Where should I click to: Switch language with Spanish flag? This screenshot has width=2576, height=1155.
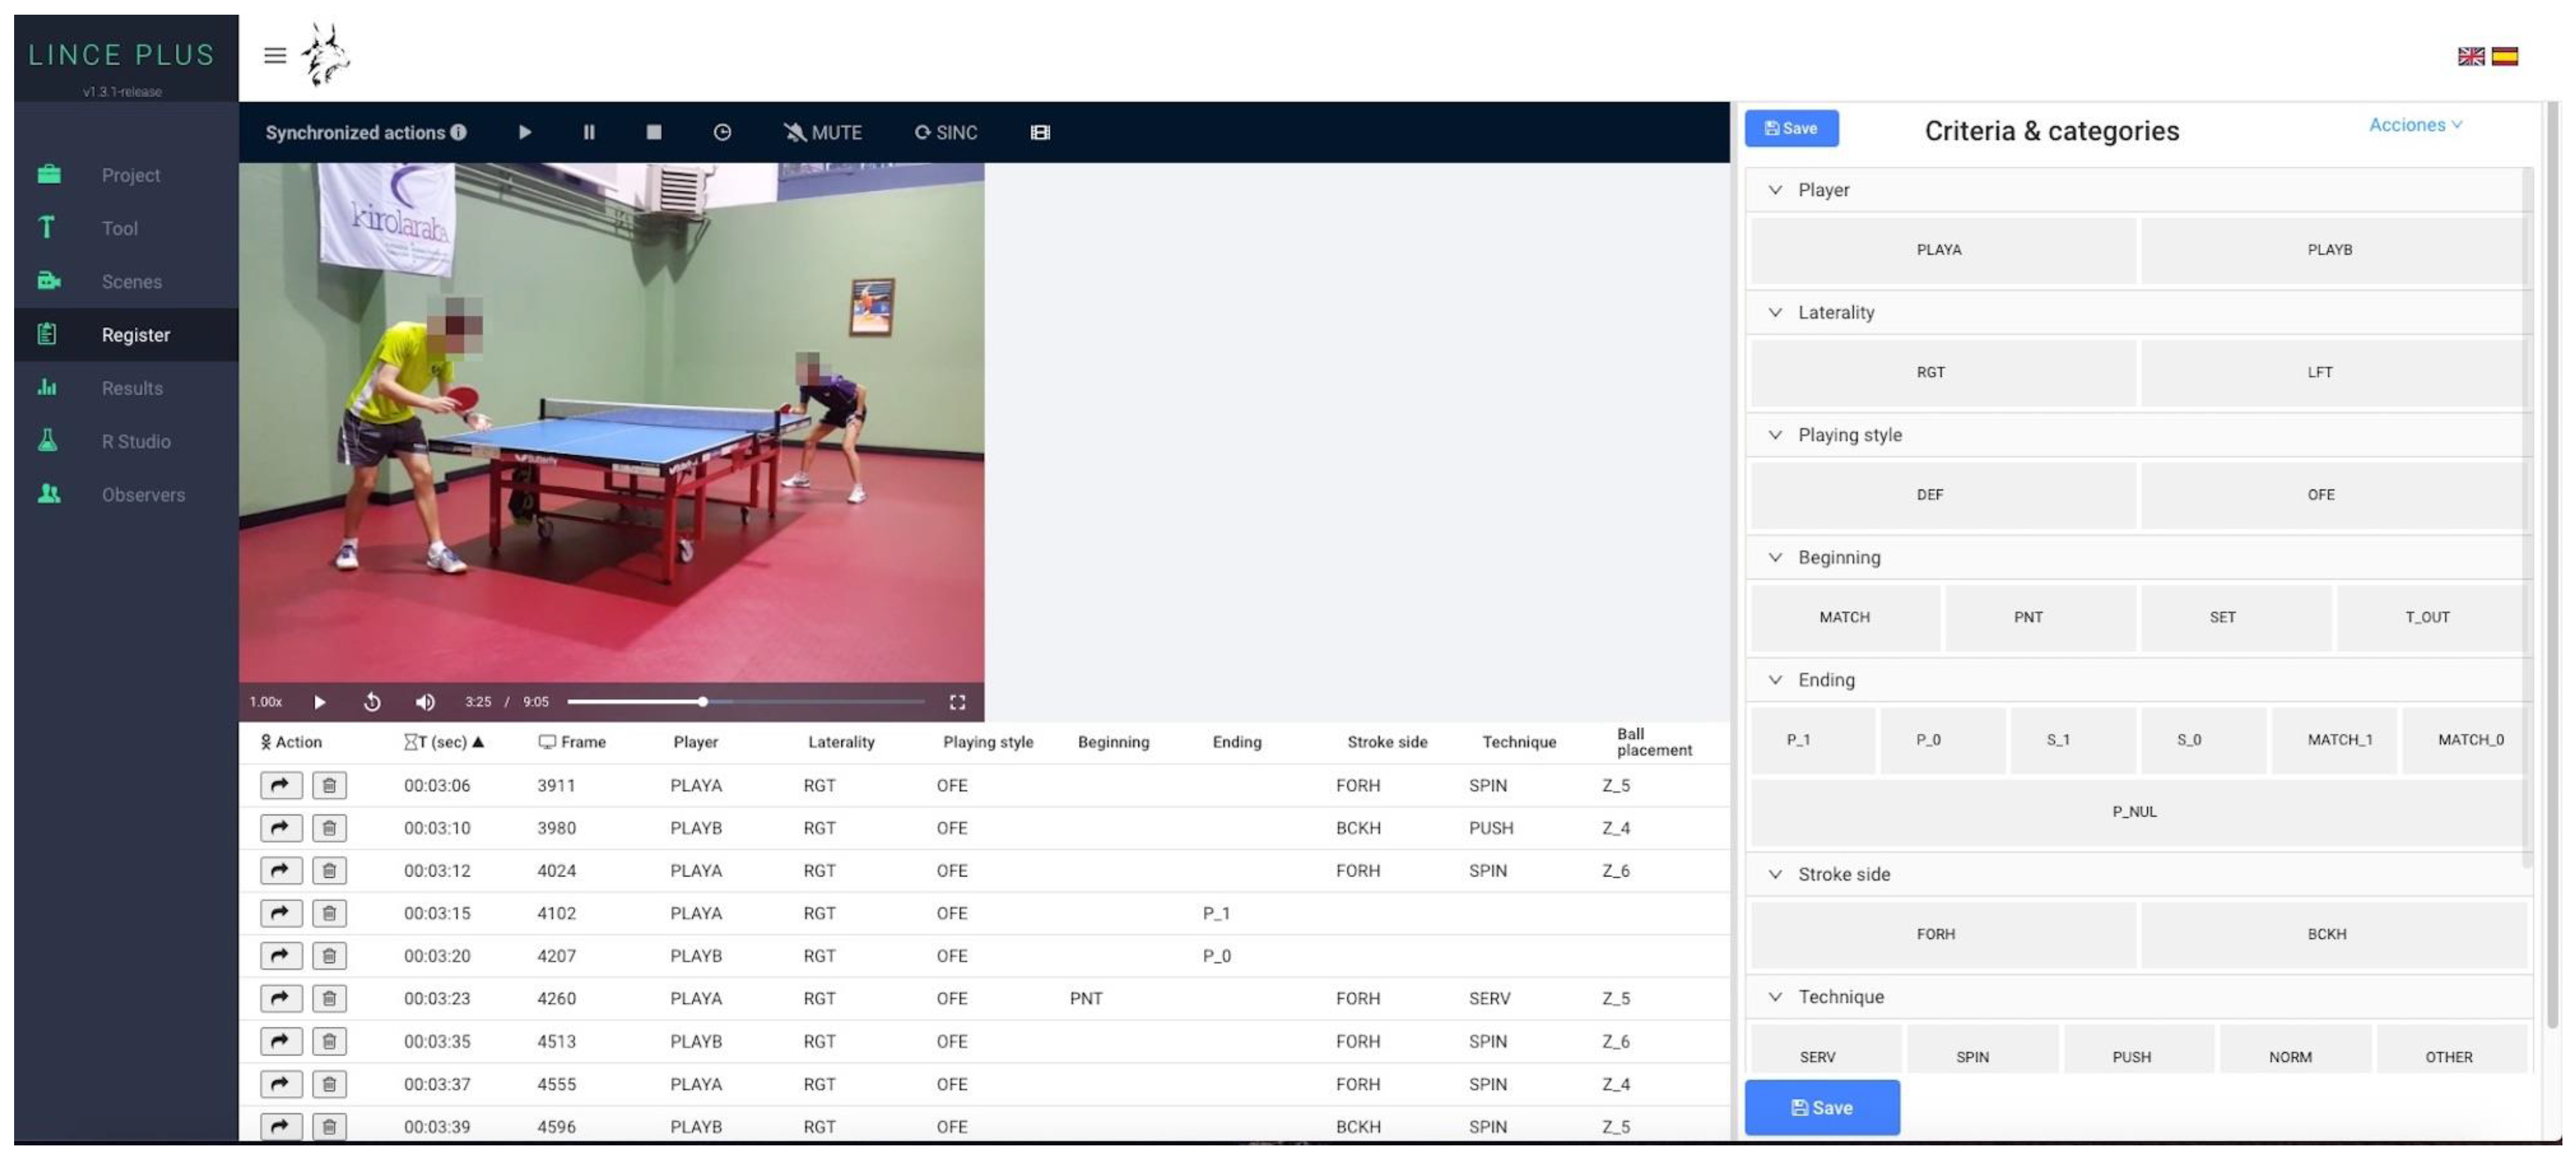(x=2504, y=56)
